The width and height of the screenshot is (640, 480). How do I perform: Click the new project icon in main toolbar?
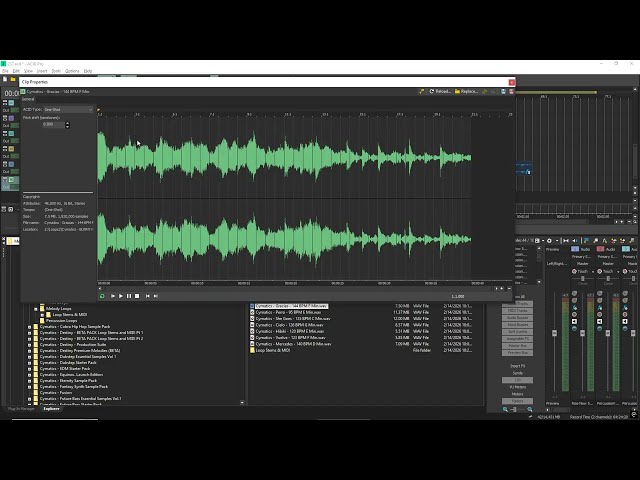click(5, 79)
